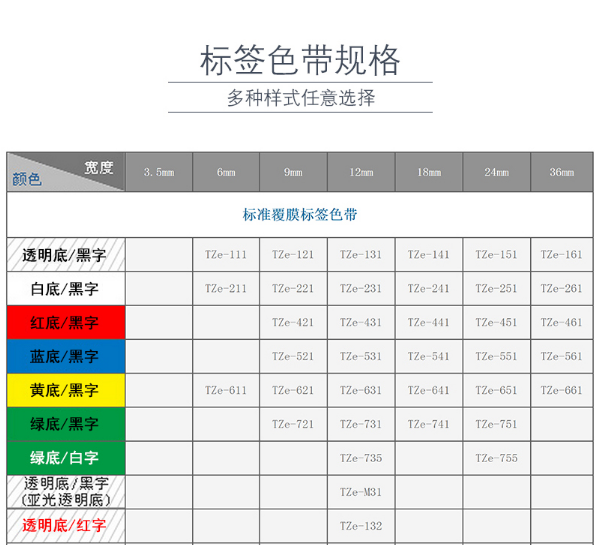Click cell TZe-755
The height and width of the screenshot is (545, 601).
[x=497, y=458]
